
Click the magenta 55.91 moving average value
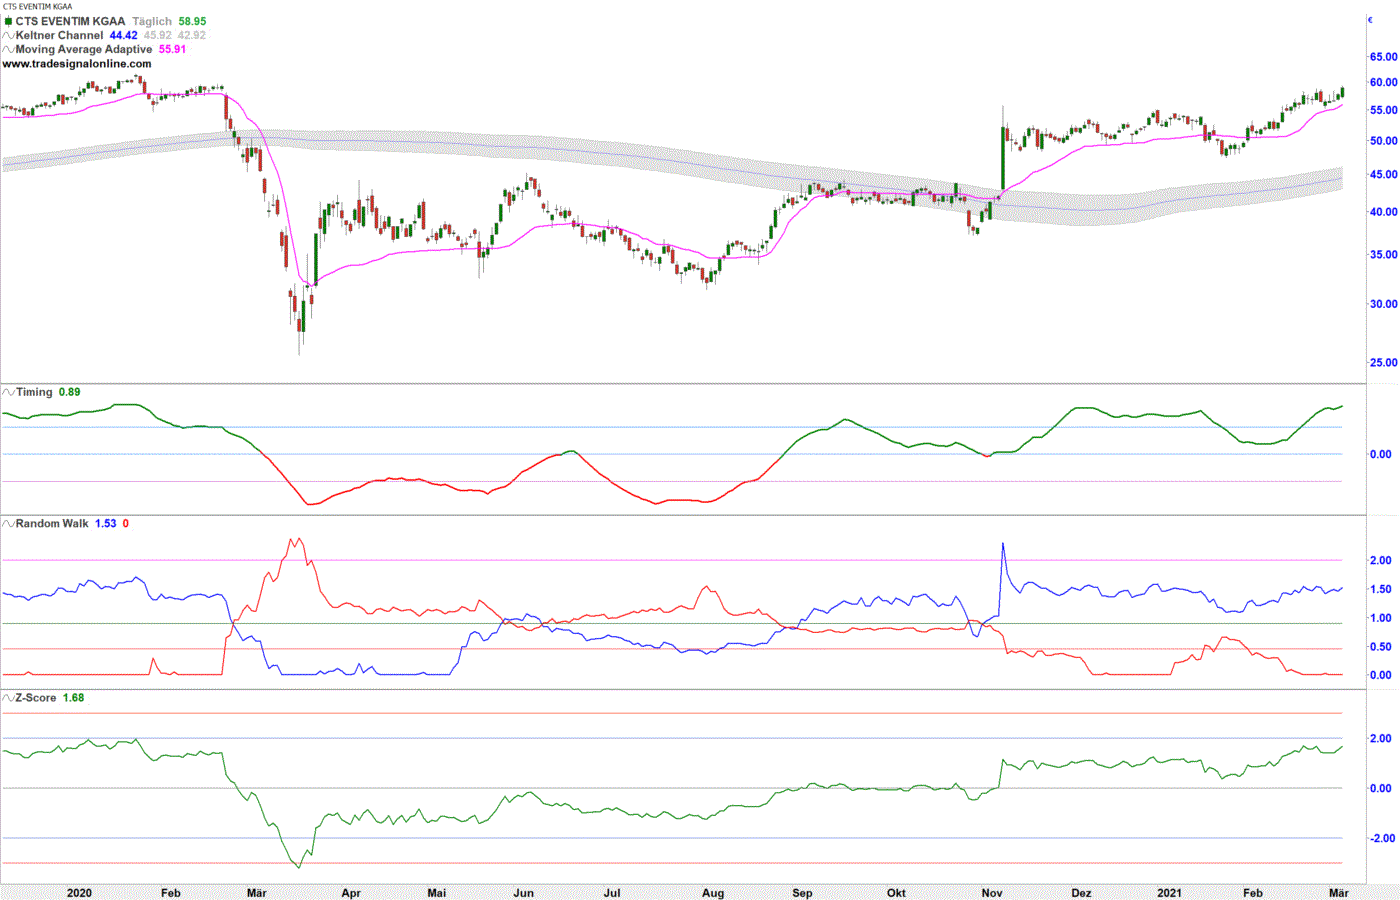[x=173, y=49]
